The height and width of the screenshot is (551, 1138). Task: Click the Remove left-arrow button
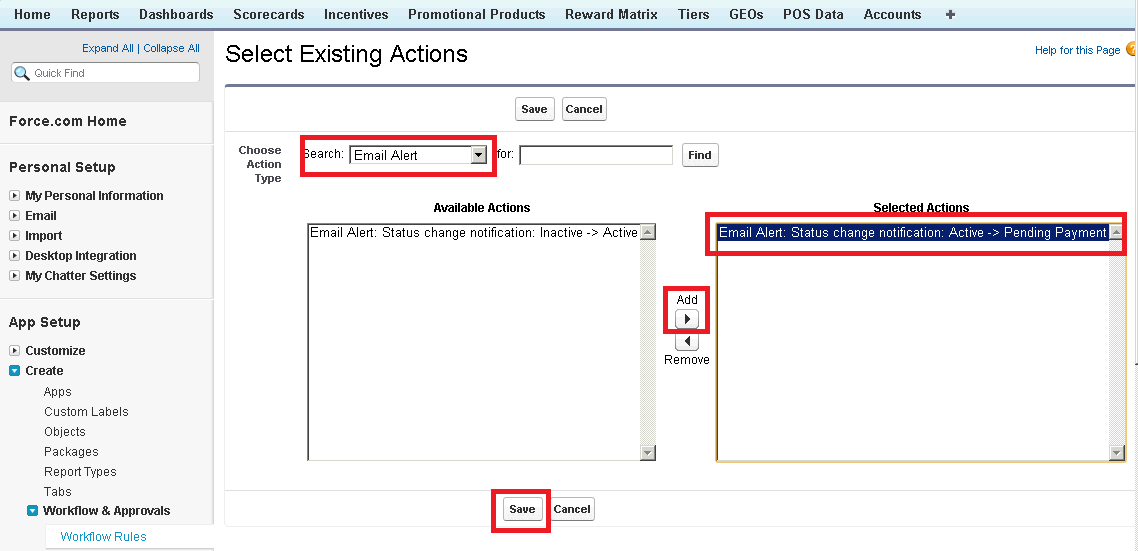tap(687, 341)
